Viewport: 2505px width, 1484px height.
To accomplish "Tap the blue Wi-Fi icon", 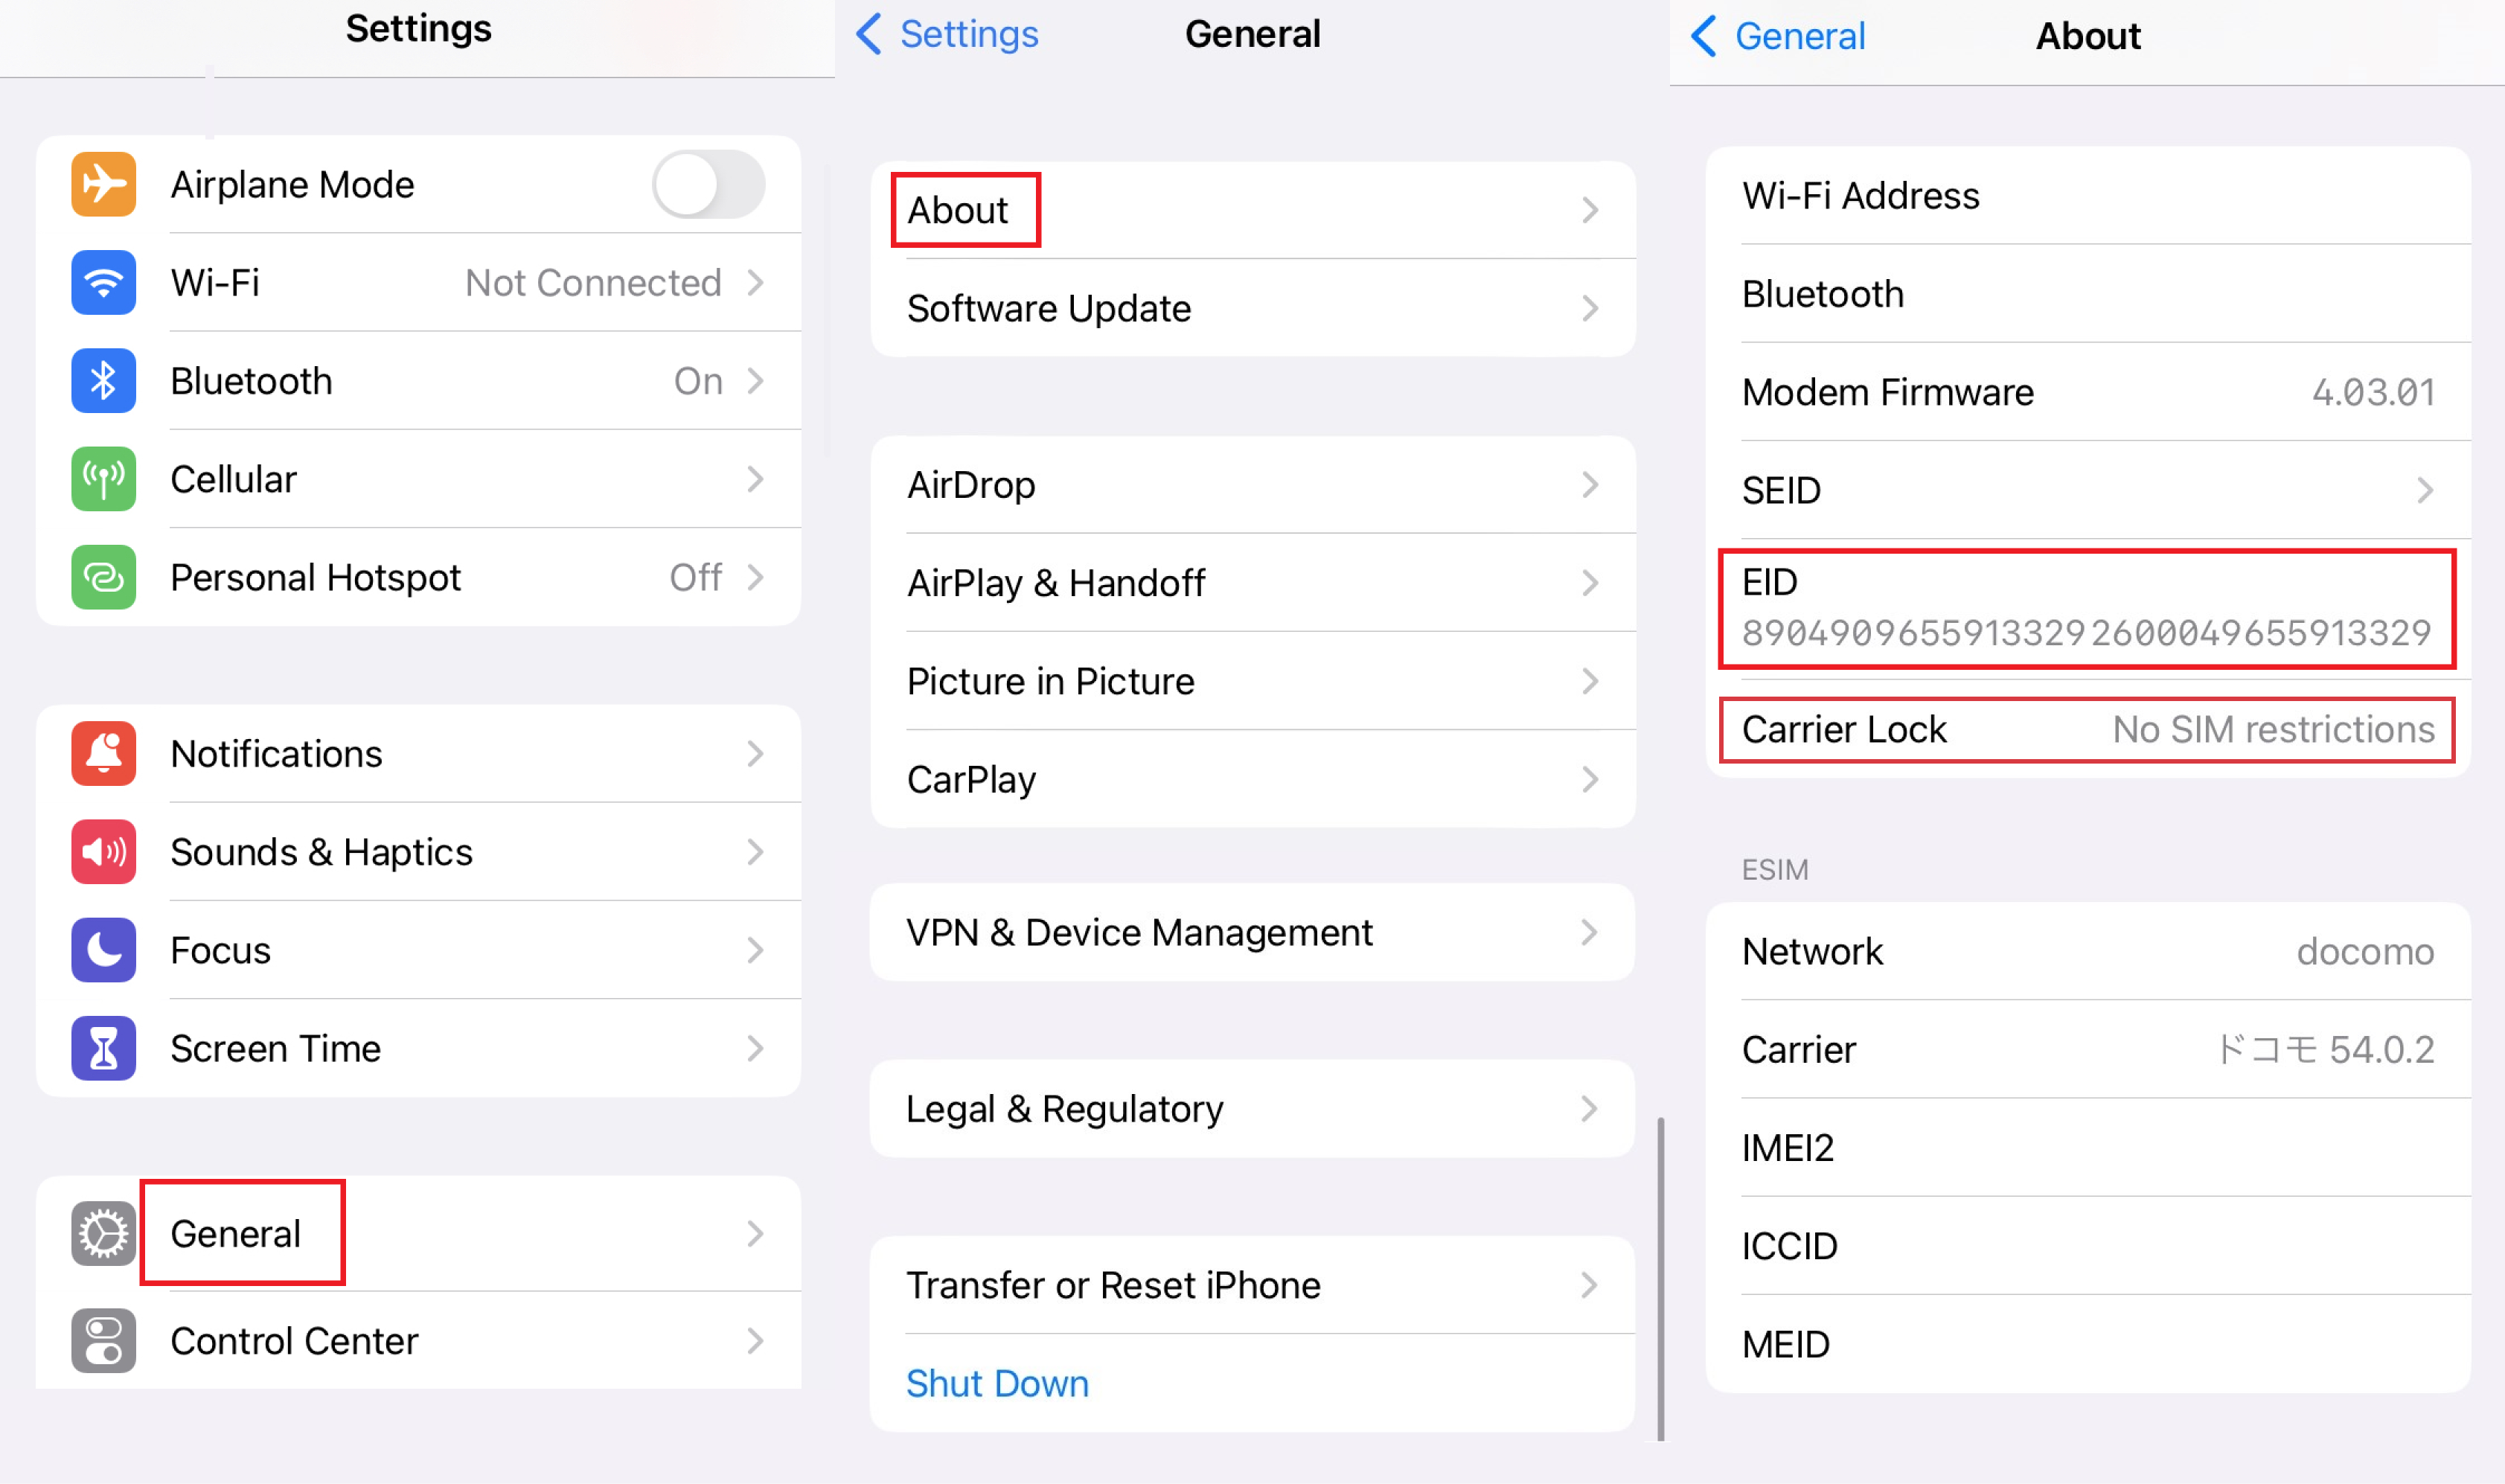I will (x=103, y=283).
